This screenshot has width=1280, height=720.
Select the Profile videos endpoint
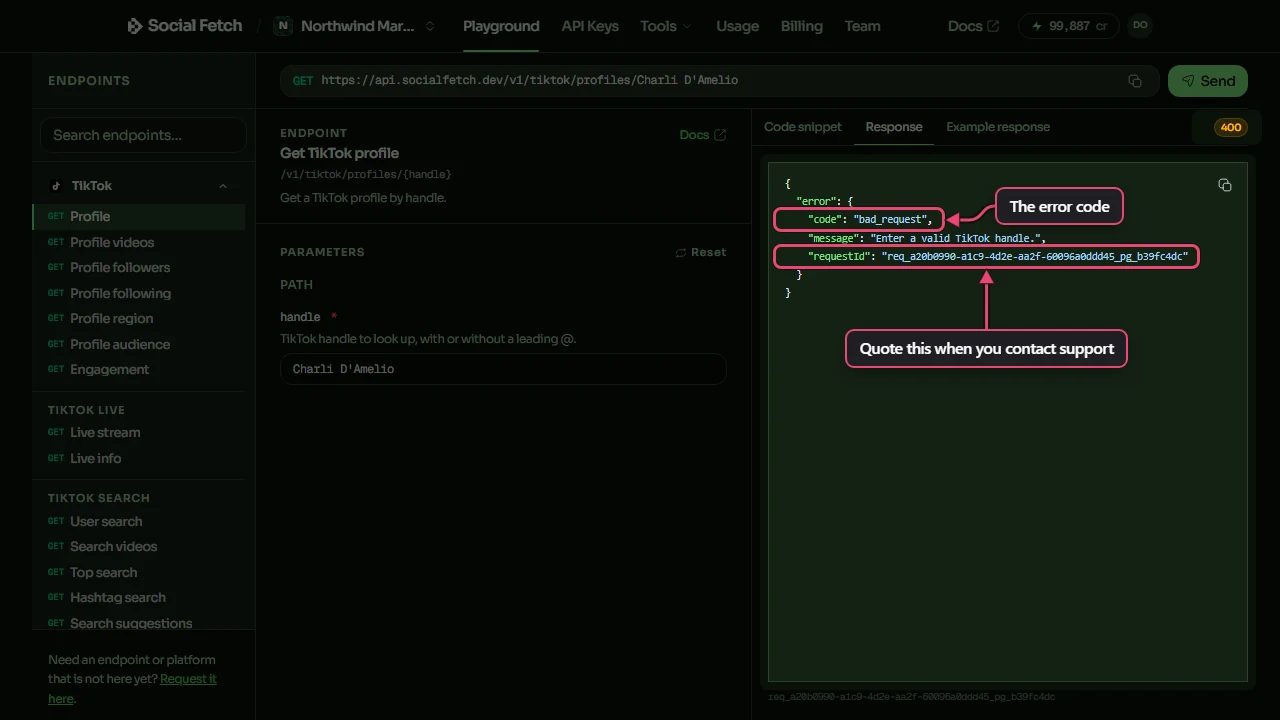[139, 242]
